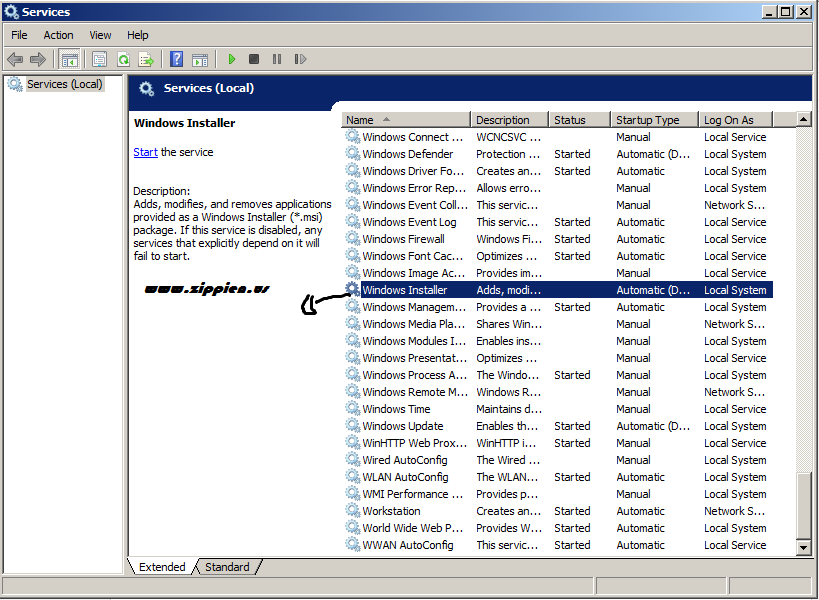Click the gear icon of Windows Update row
Screen dimensions: 819x600
point(353,425)
